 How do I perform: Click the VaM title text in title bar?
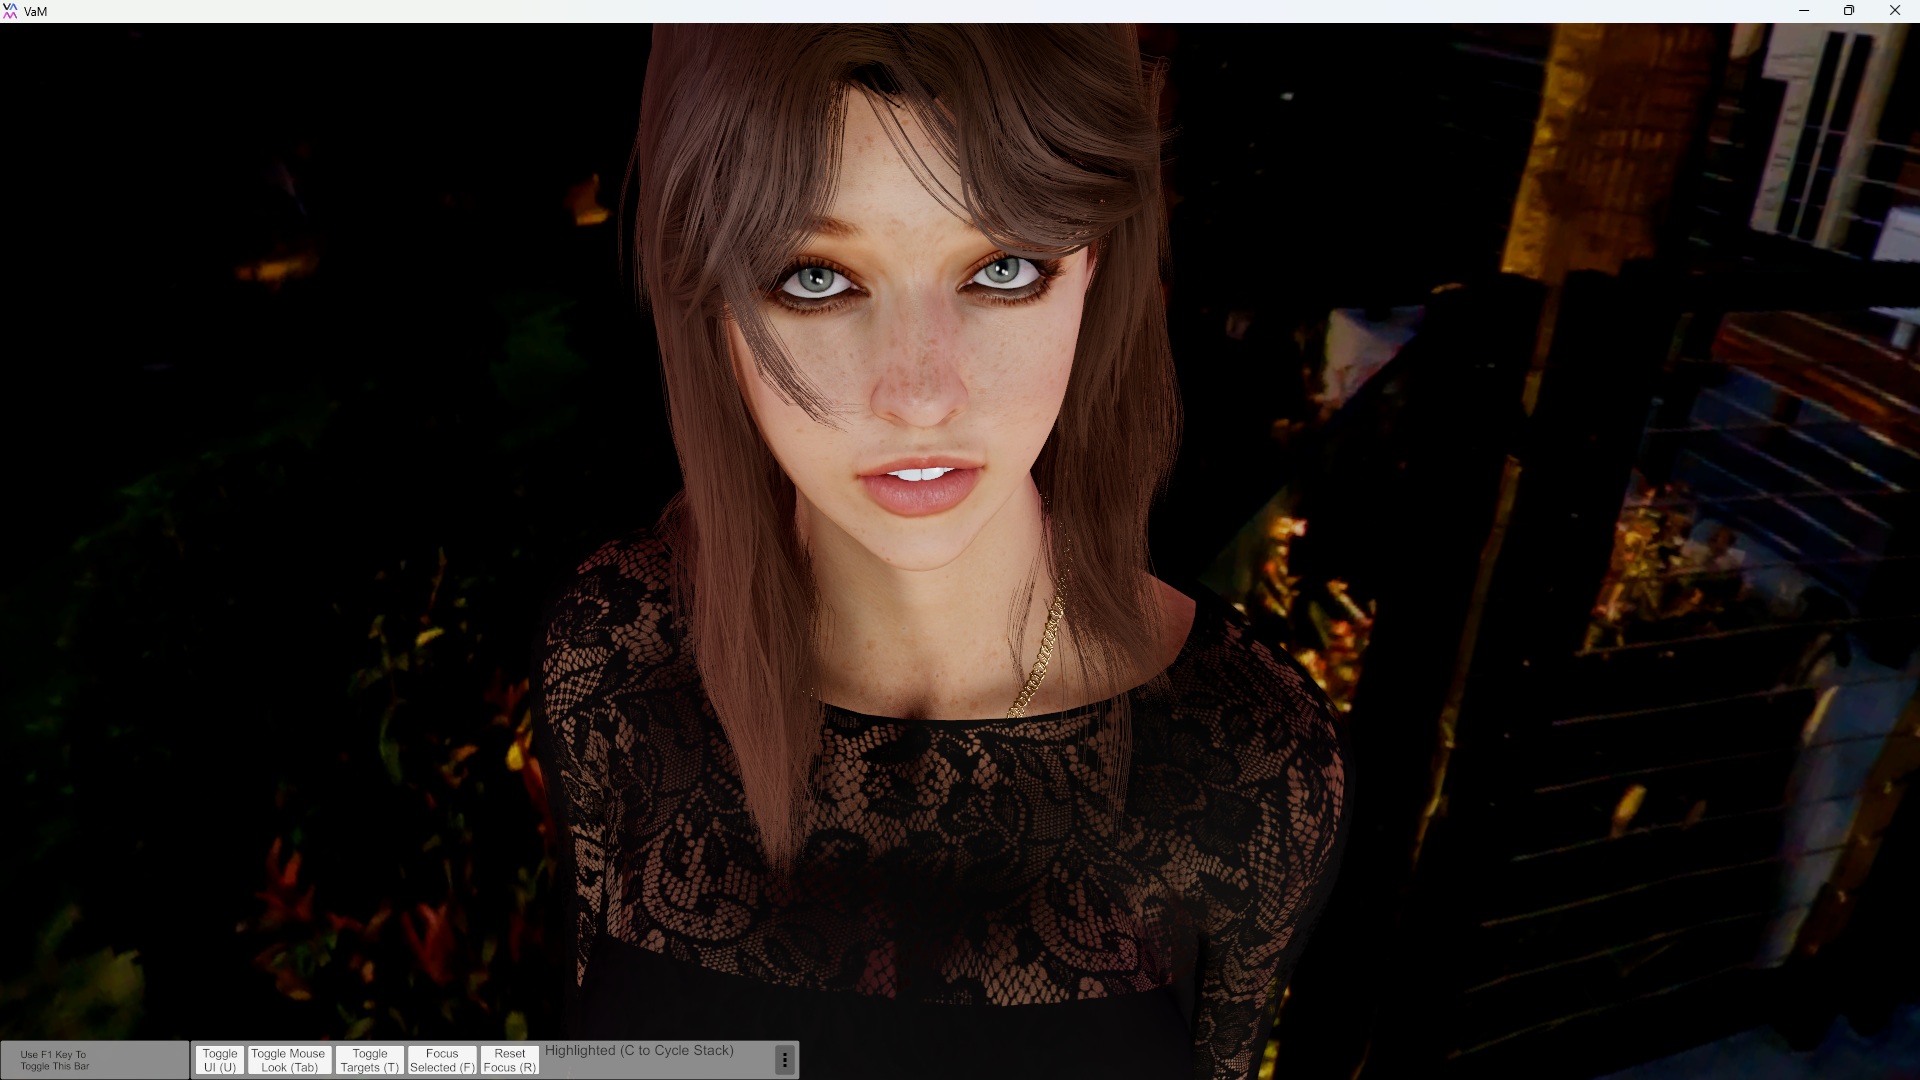click(36, 12)
